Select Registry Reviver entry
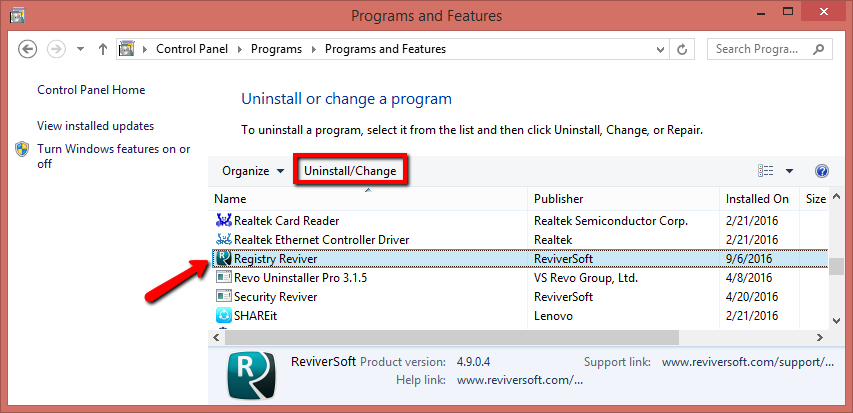Viewport: 853px width, 413px height. (275, 259)
